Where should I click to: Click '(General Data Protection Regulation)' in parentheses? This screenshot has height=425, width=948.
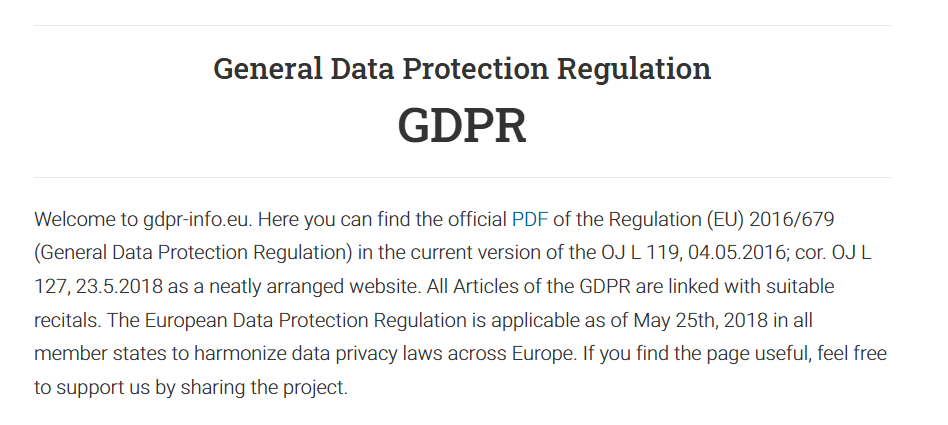pos(193,253)
